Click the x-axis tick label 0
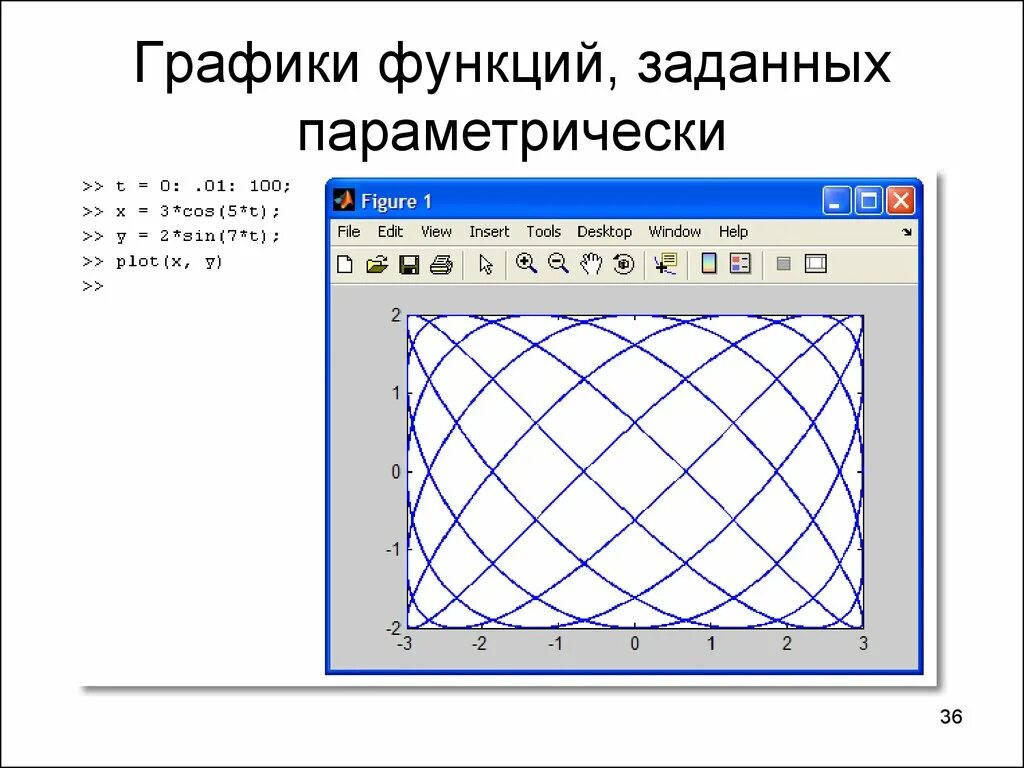Screen dimensions: 1024x768 coord(635,644)
